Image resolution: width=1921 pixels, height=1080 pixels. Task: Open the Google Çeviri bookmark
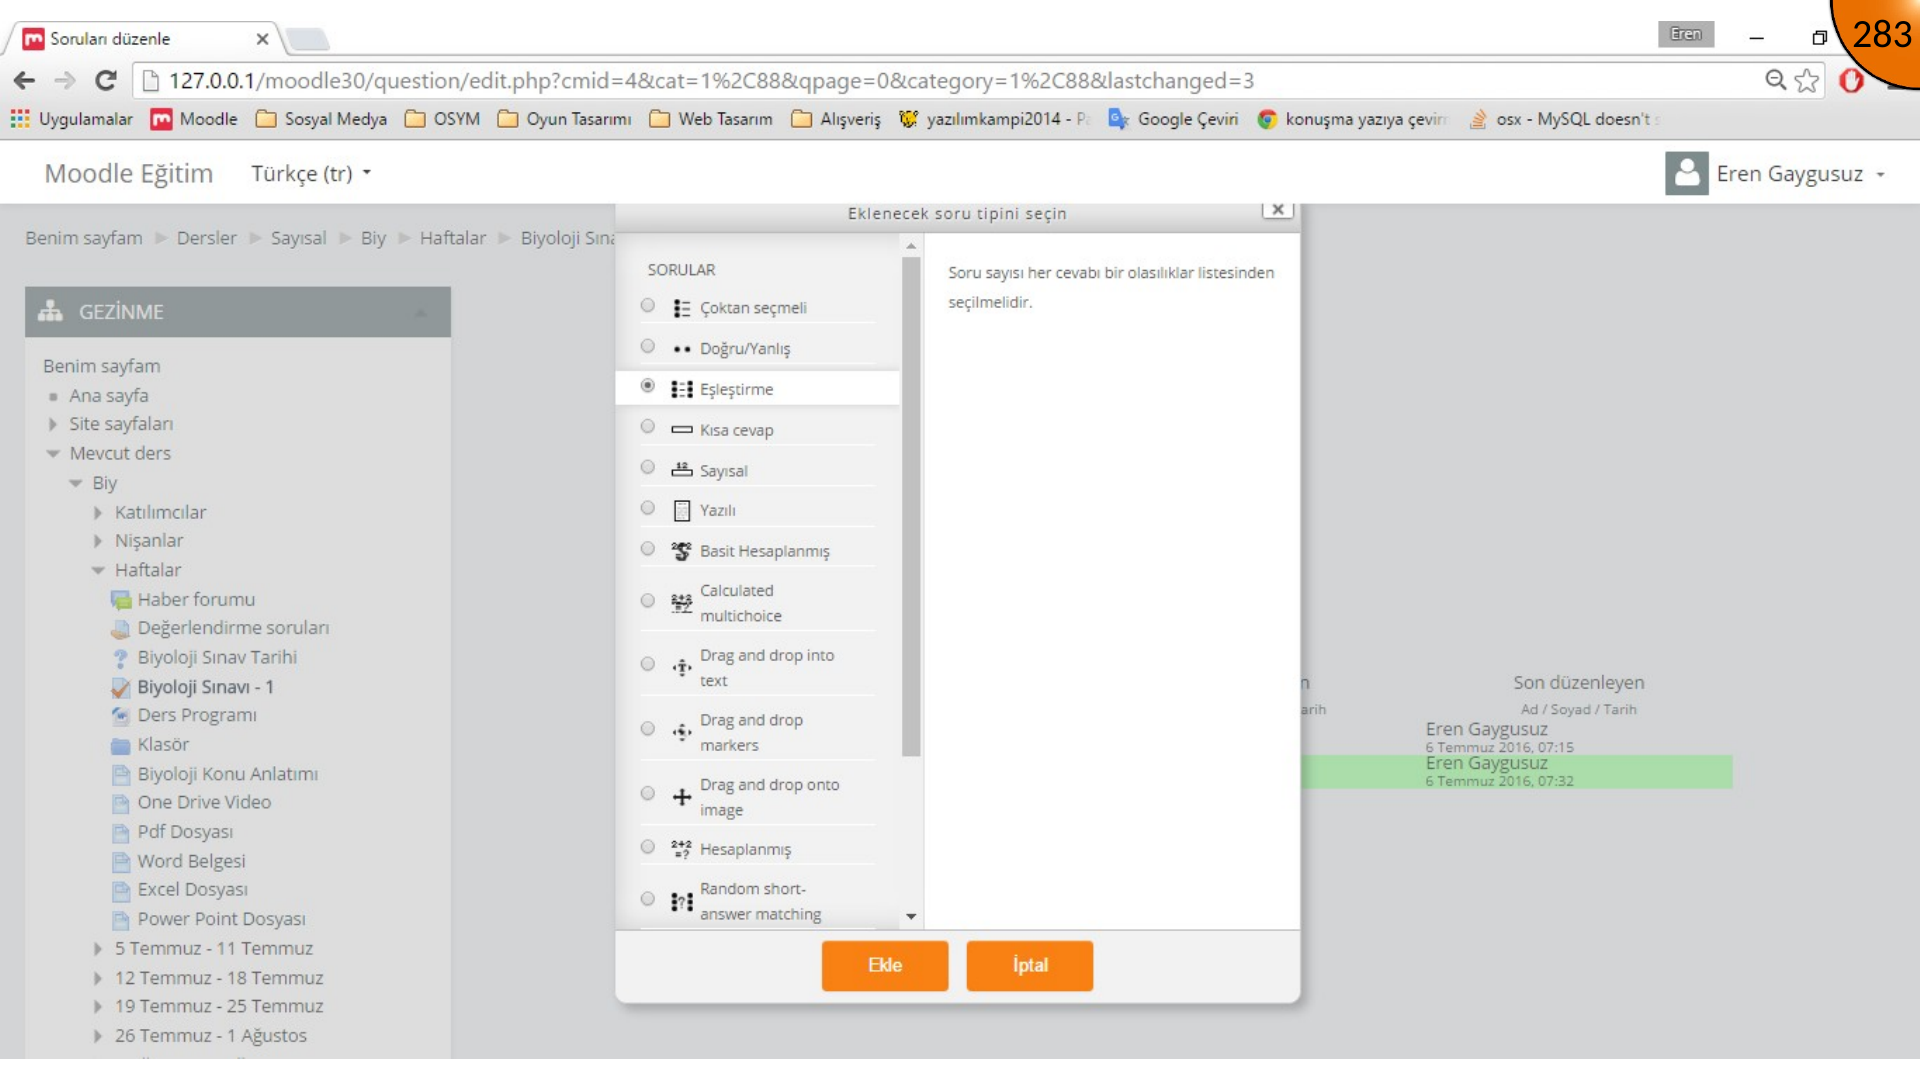[x=1173, y=119]
